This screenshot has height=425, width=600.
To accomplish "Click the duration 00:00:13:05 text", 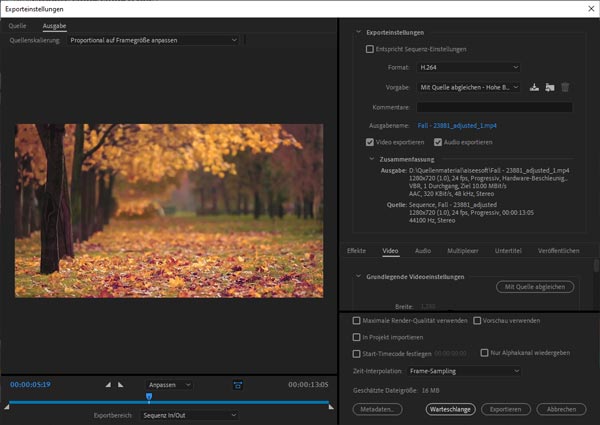I will 308,384.
